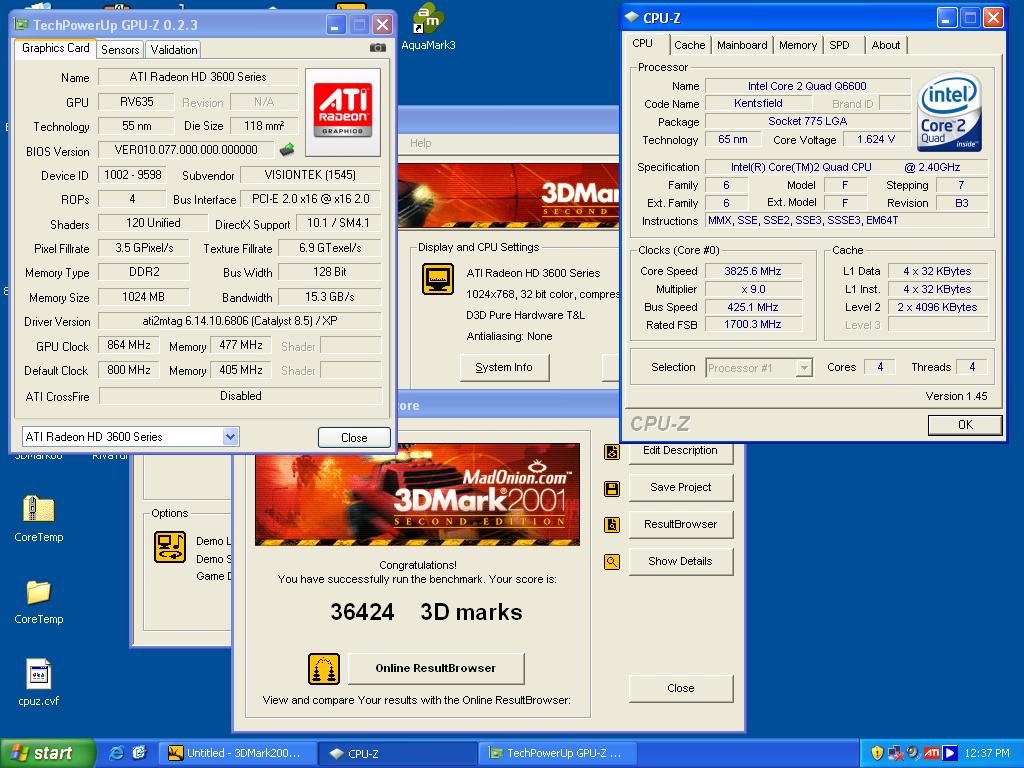This screenshot has width=1024, height=768.
Task: Click the Intel Core 2 Quad logo
Action: click(950, 112)
